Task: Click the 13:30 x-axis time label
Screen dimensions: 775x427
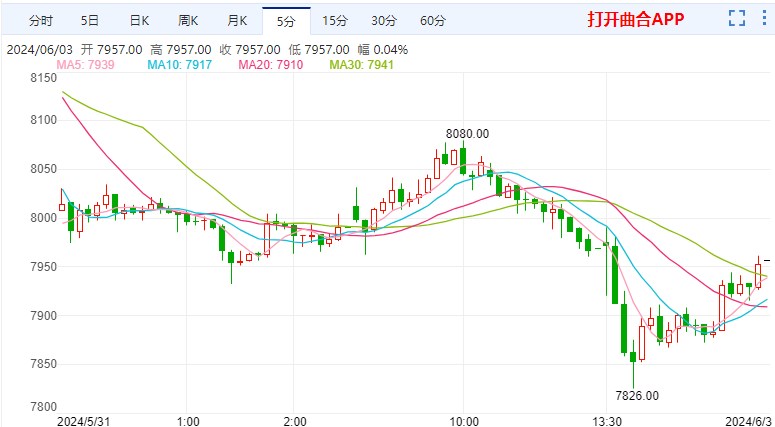Action: (x=606, y=422)
